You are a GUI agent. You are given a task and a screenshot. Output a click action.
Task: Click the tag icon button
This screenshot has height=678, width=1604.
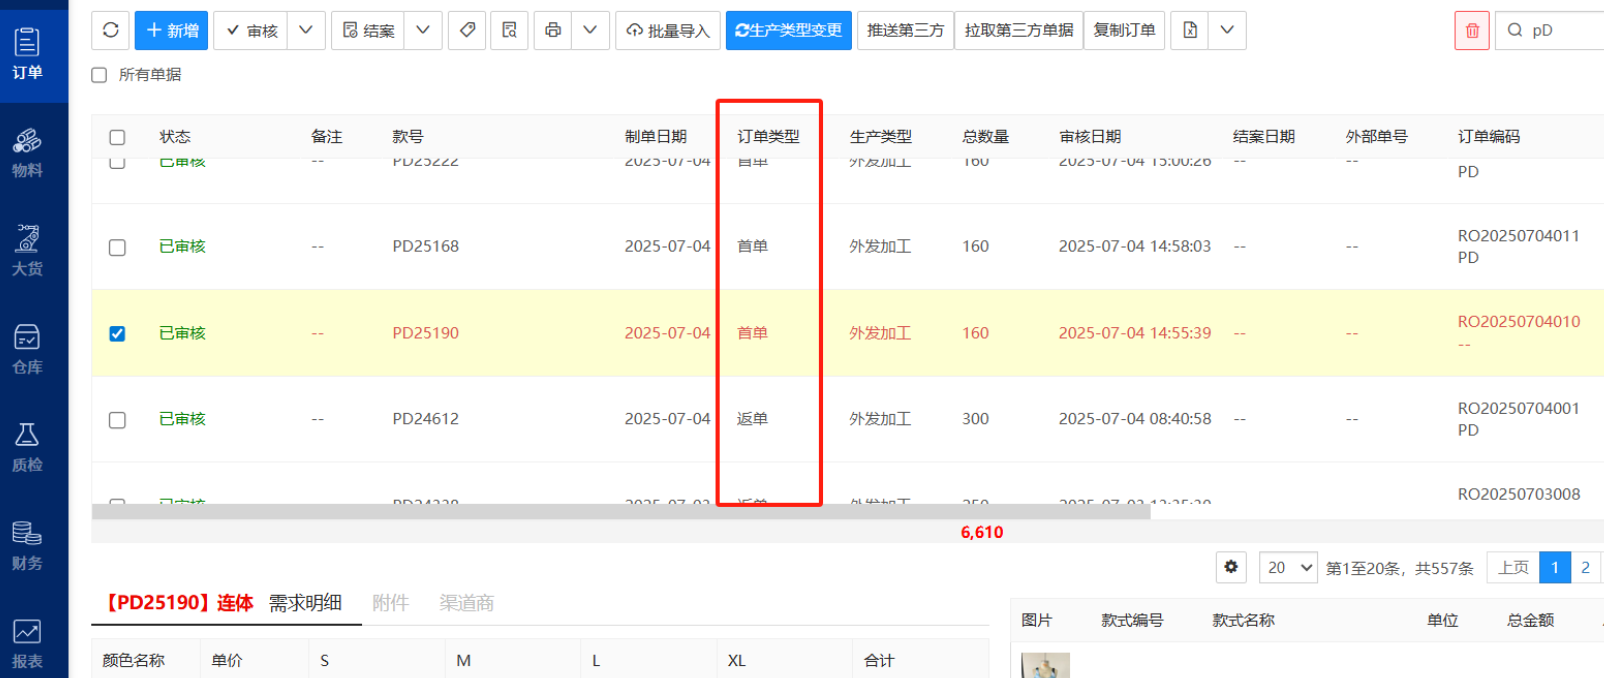467,30
